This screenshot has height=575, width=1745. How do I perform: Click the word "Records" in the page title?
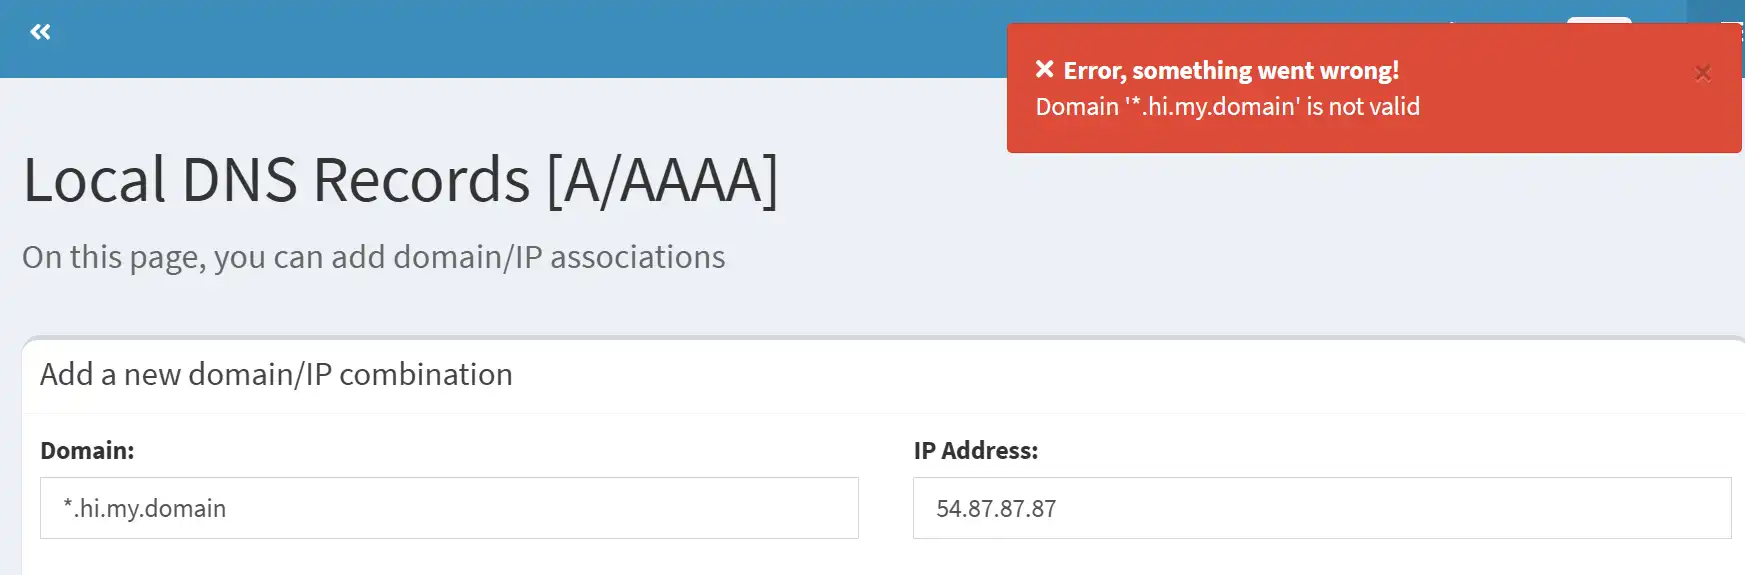(x=421, y=181)
